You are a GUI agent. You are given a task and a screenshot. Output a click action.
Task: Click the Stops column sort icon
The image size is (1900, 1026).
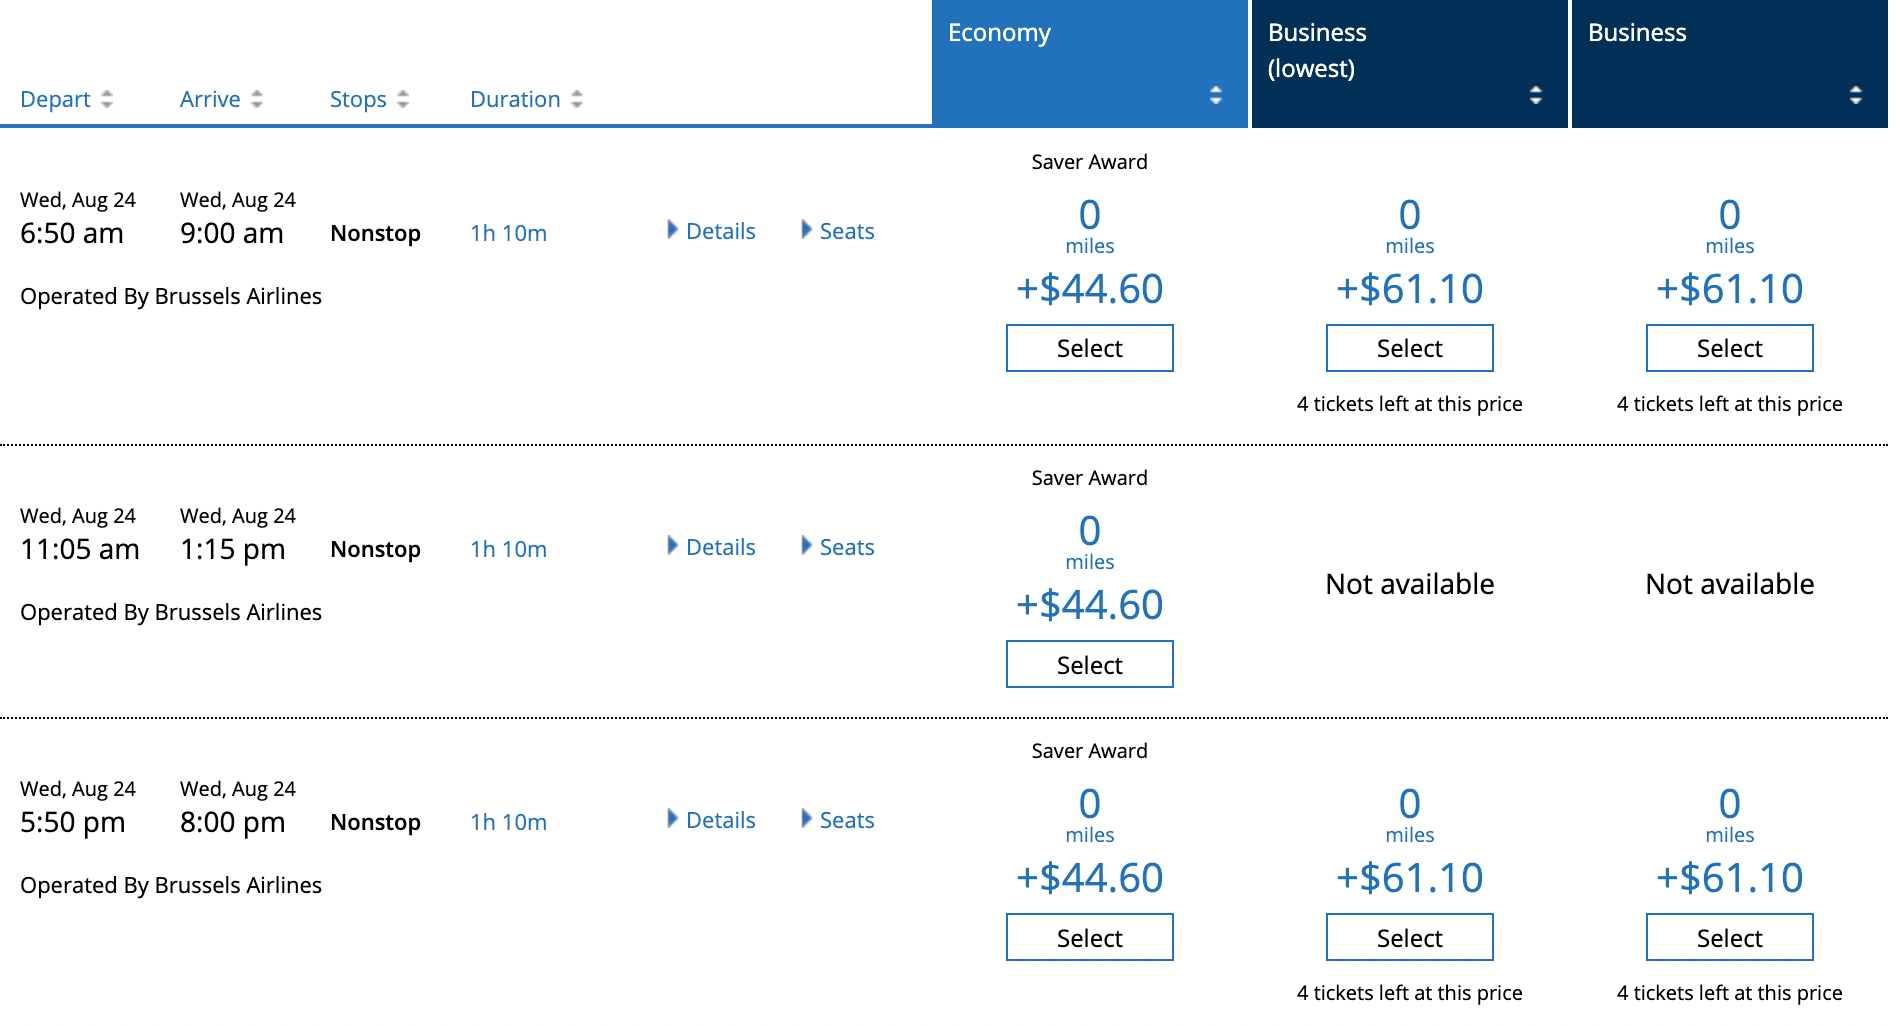coord(403,99)
